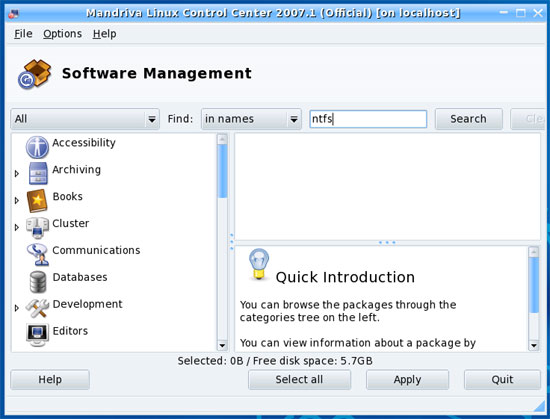The image size is (550, 419).
Task: Click the category list scroll up arrow
Action: tap(222, 139)
